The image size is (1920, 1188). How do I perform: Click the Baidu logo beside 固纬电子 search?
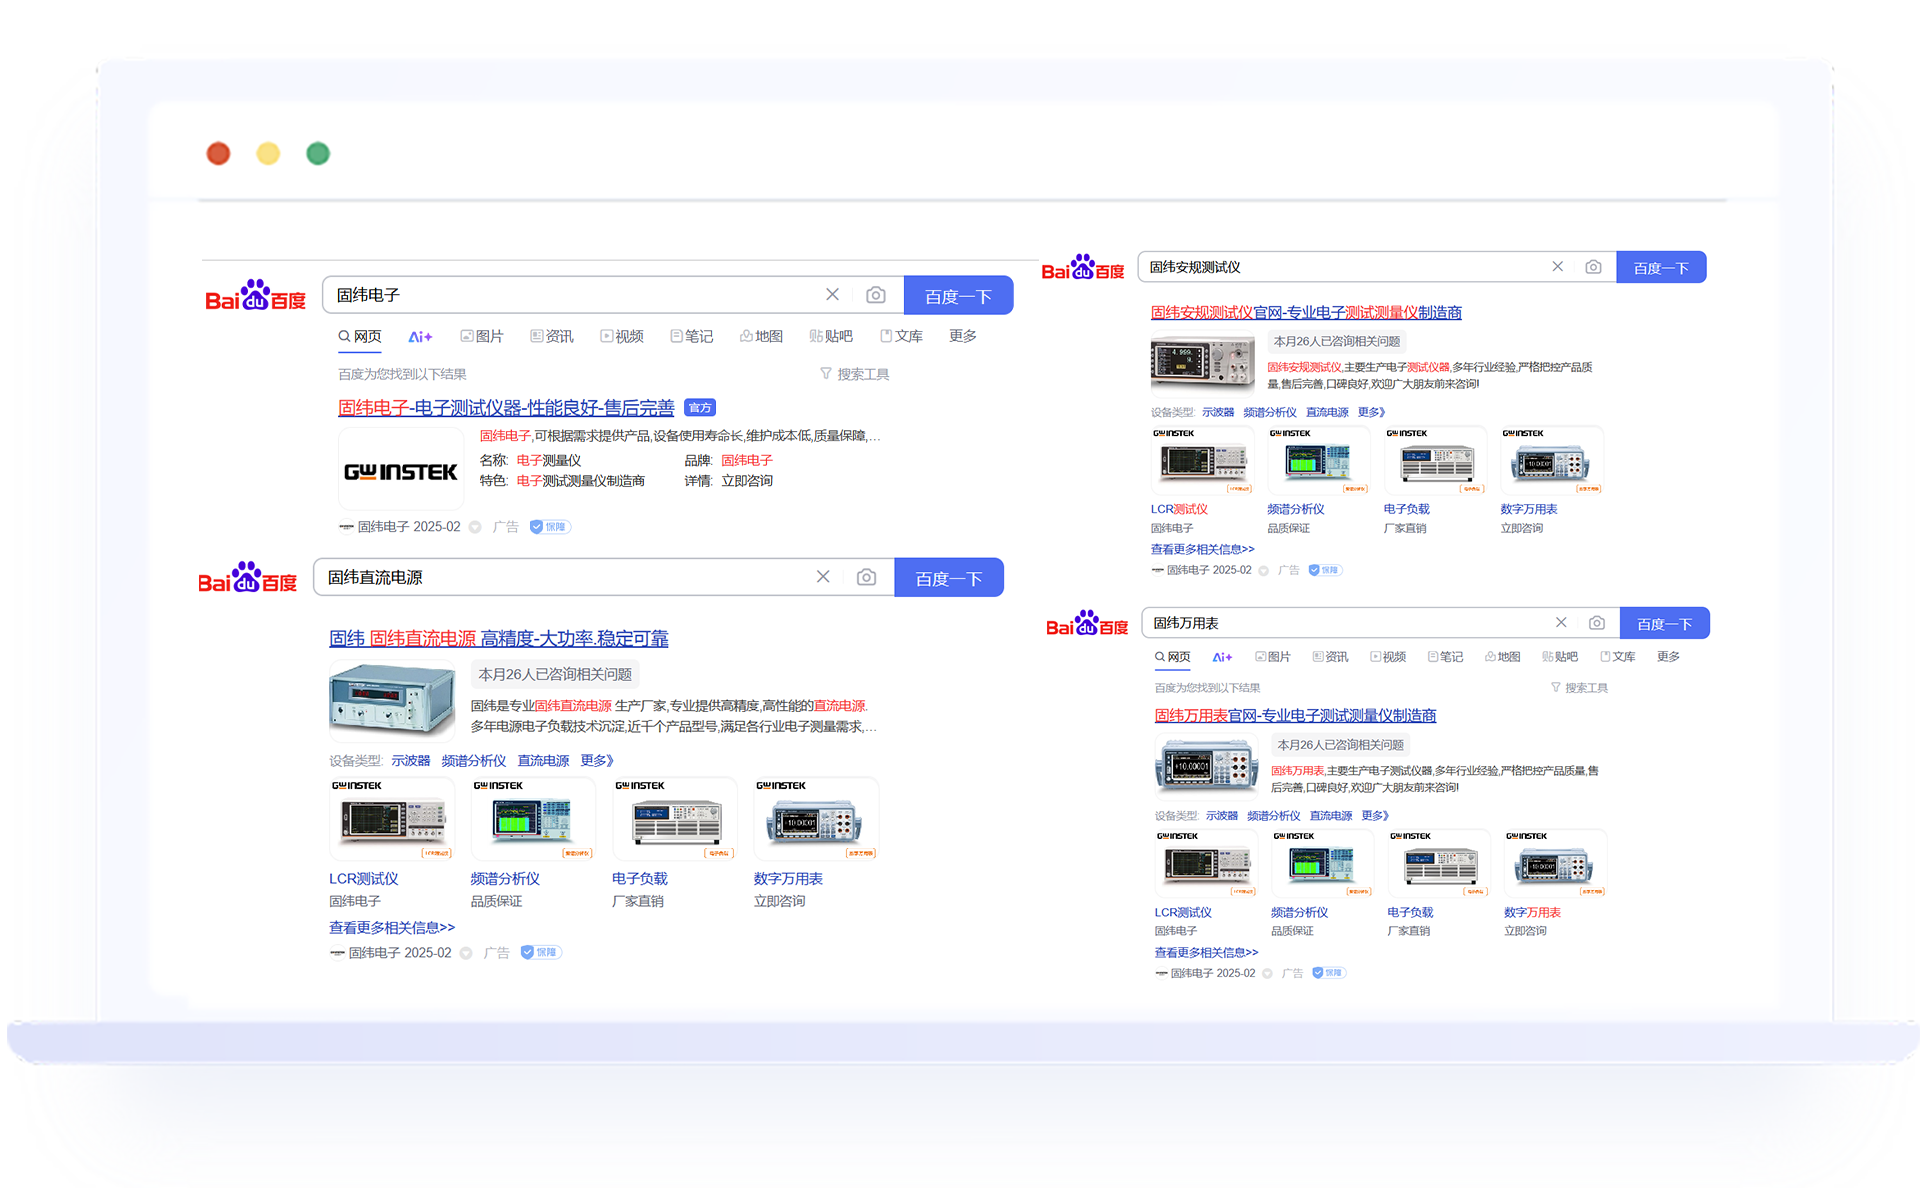pyautogui.click(x=255, y=296)
